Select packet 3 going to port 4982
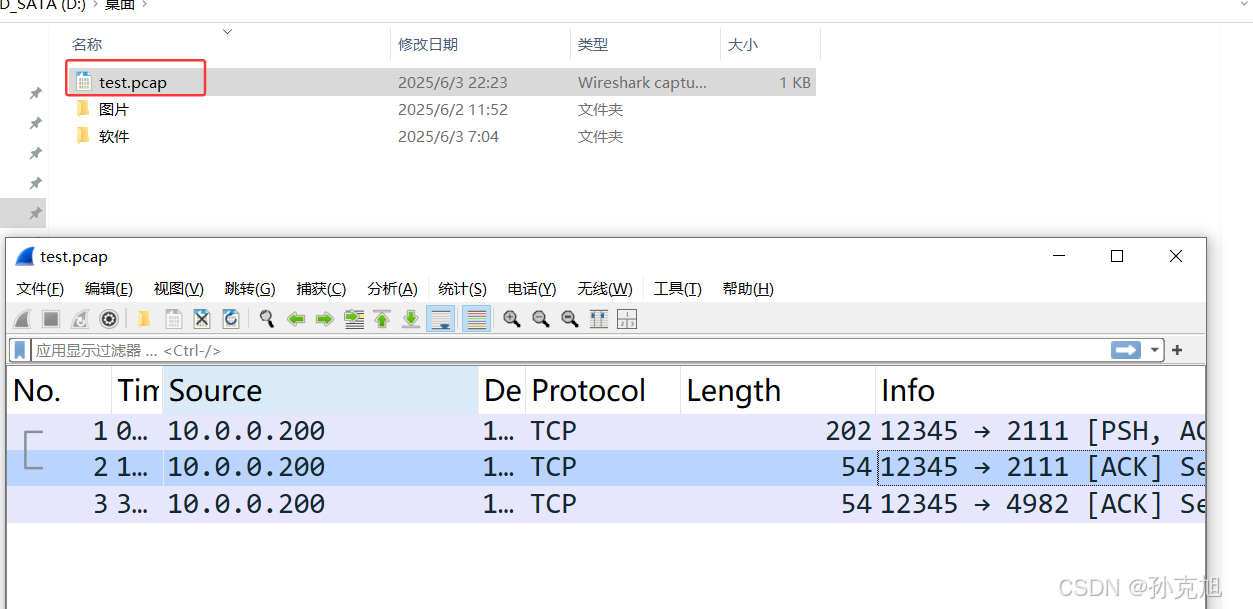This screenshot has height=609, width=1253. click(x=606, y=504)
